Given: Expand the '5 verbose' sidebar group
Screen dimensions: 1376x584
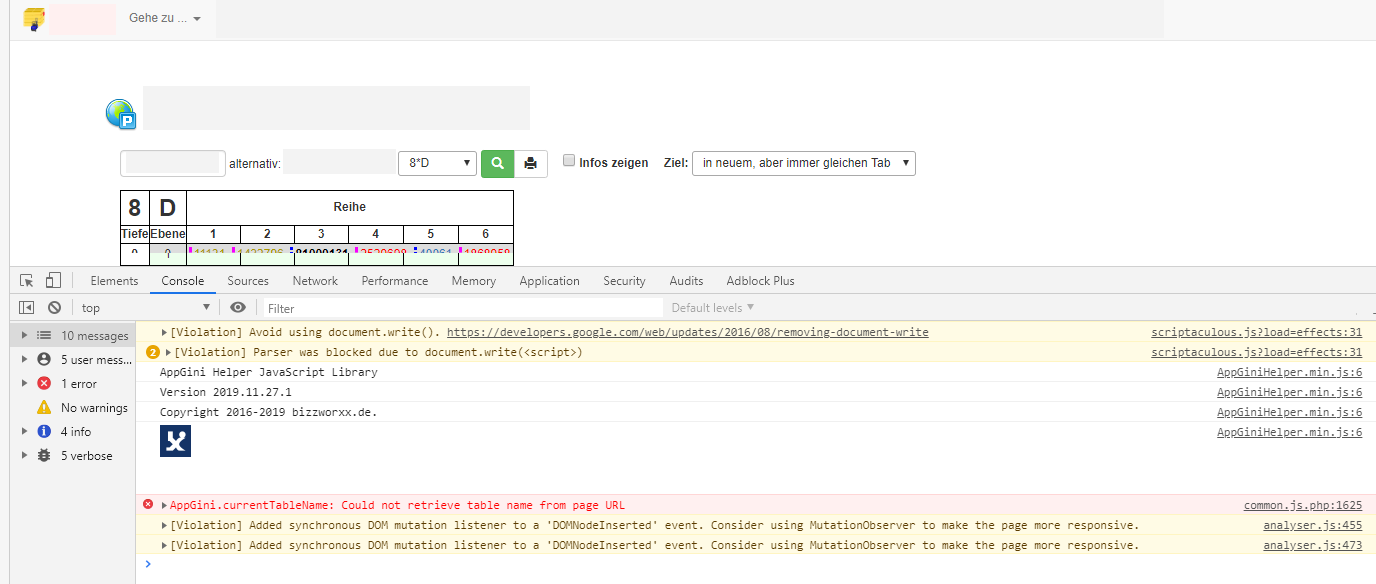Looking at the screenshot, I should tap(24, 456).
